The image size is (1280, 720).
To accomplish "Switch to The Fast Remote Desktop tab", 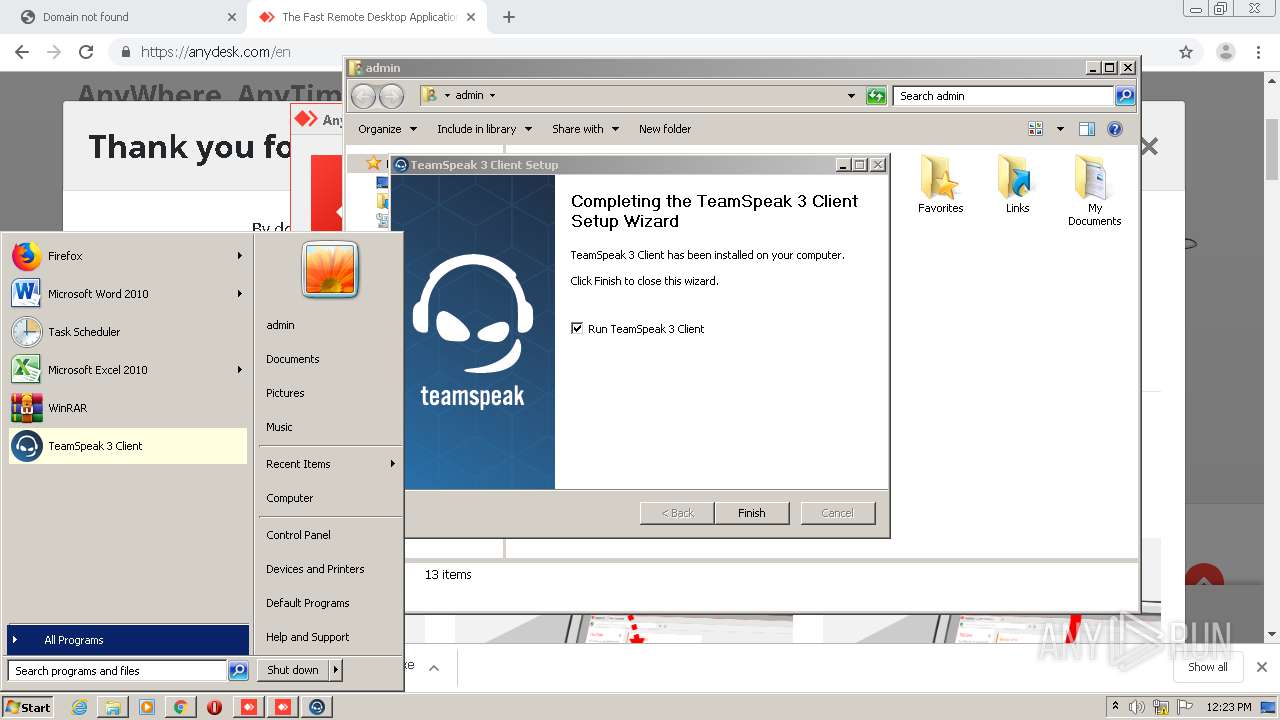I will tap(369, 17).
